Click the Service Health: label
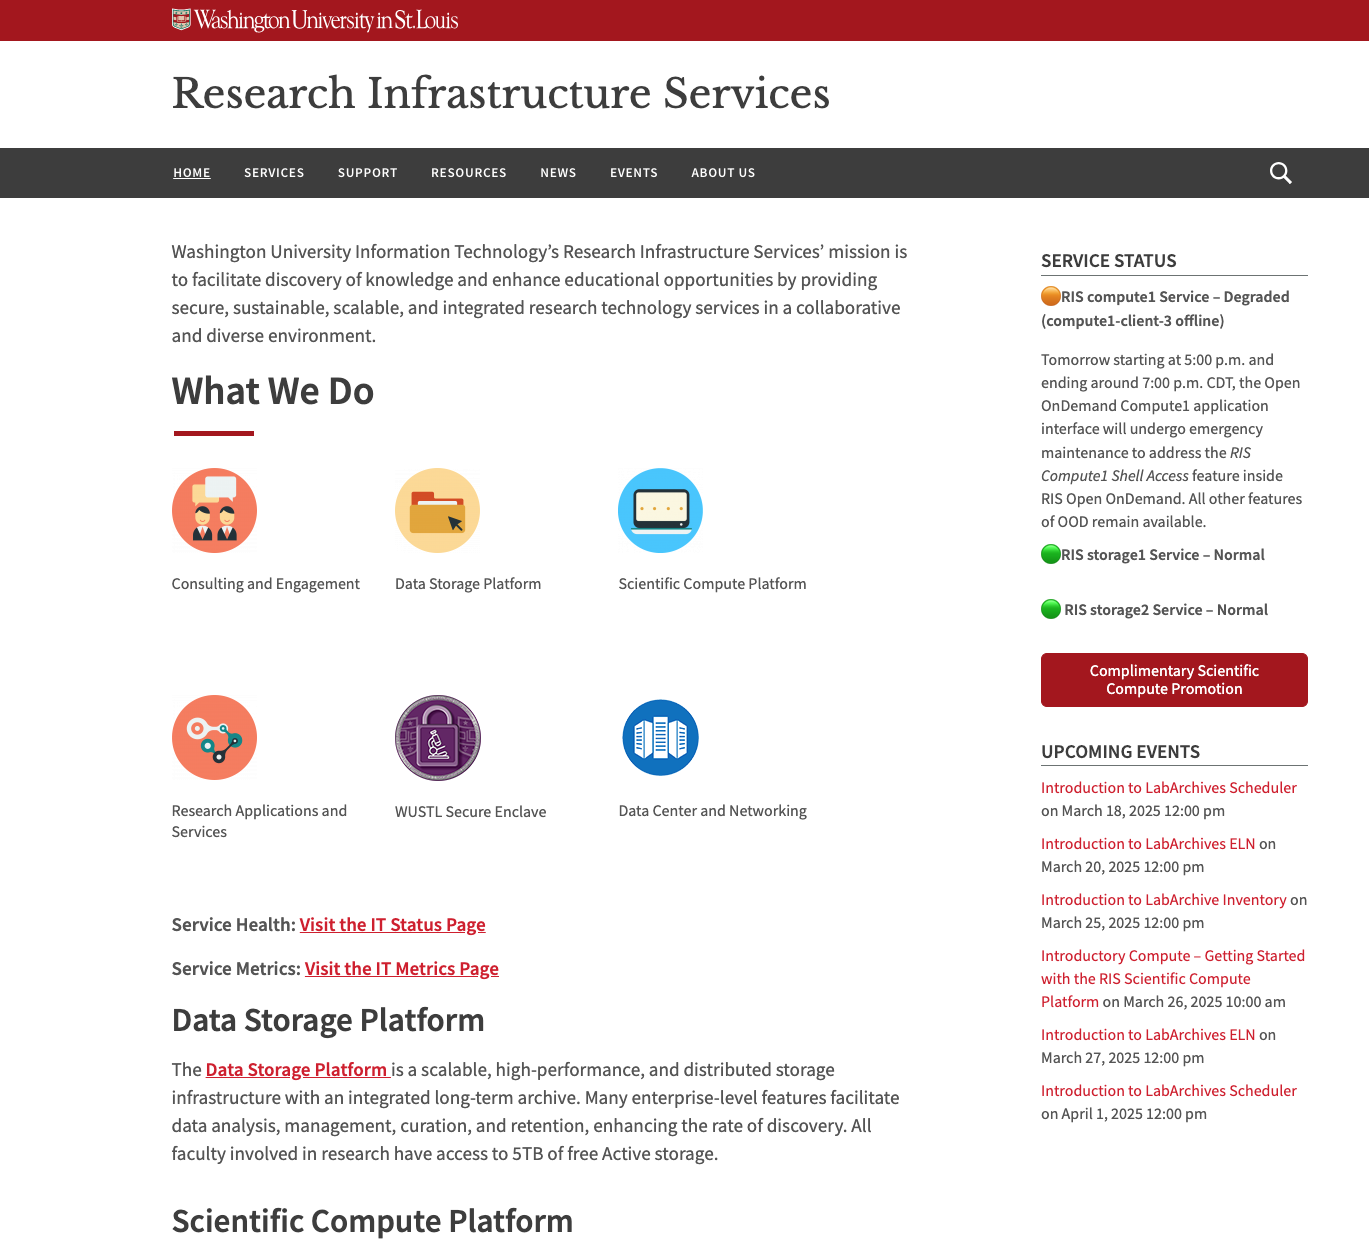 point(234,925)
